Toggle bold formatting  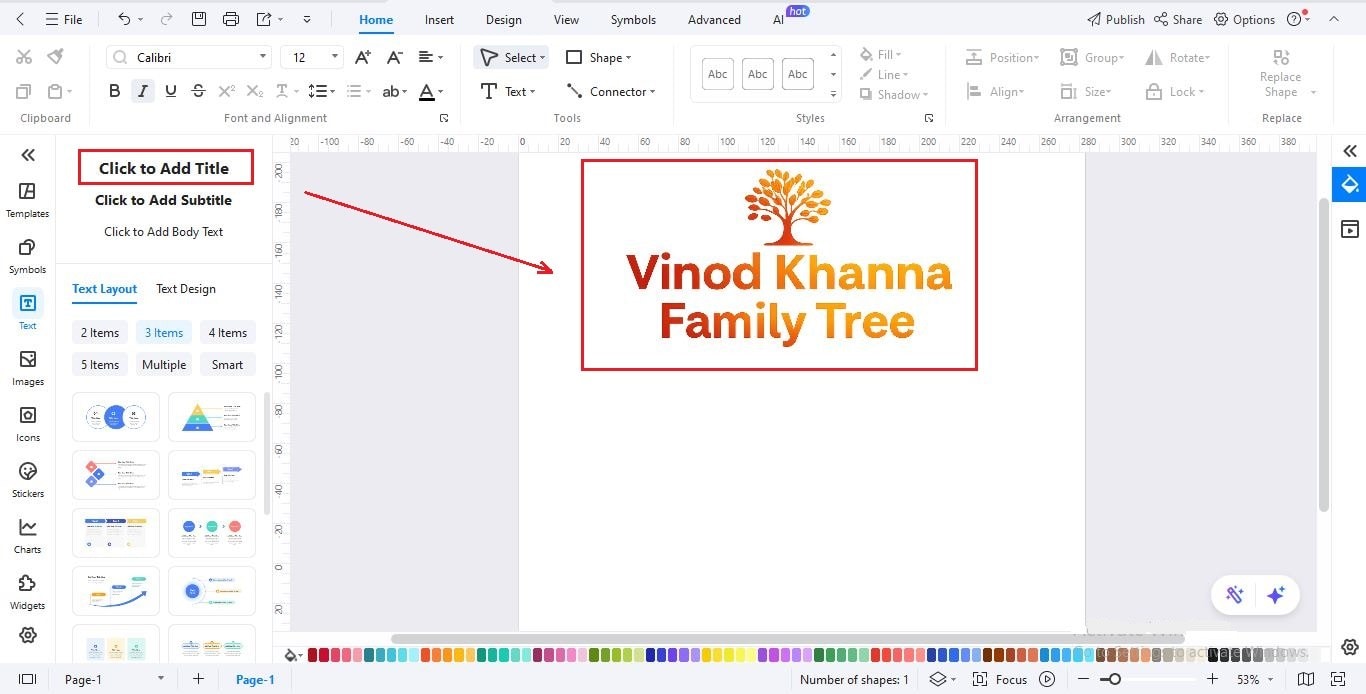coord(114,90)
